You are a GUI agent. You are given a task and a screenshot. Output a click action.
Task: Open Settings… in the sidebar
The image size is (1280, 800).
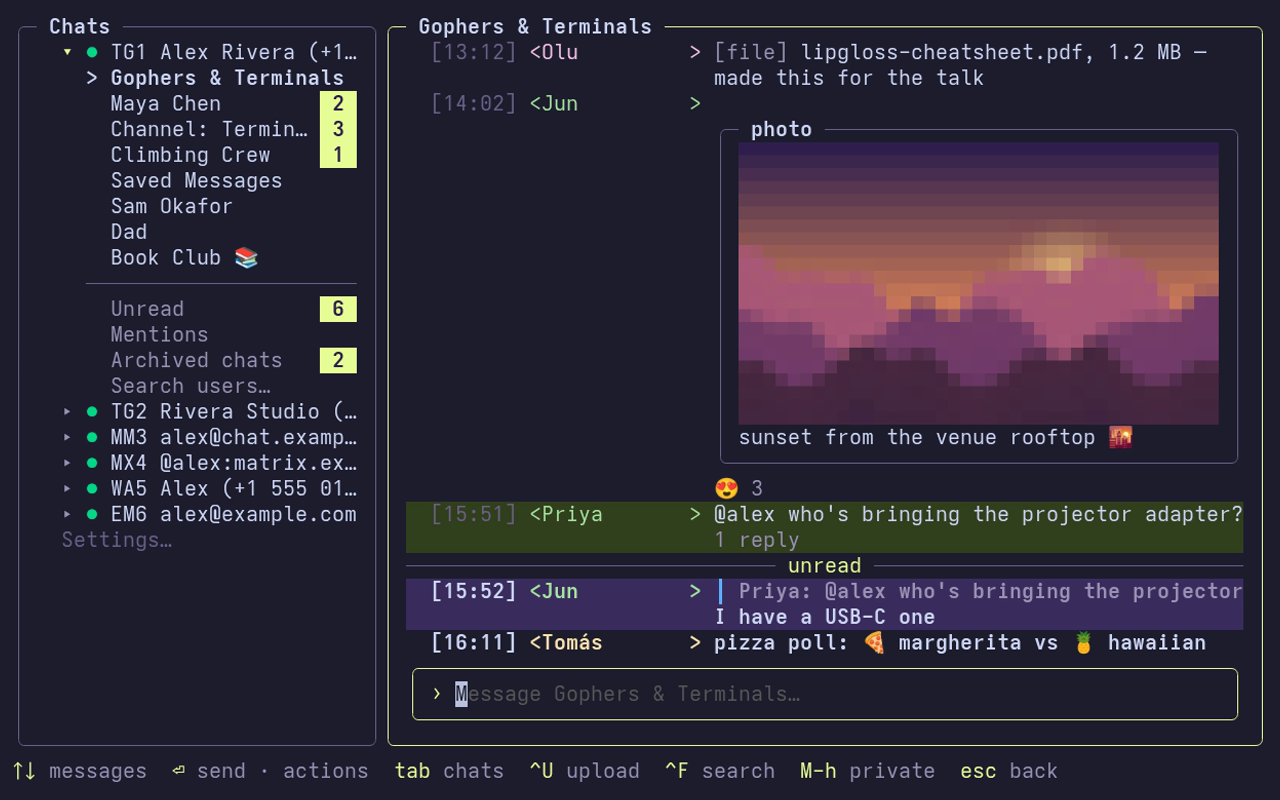[x=117, y=540]
